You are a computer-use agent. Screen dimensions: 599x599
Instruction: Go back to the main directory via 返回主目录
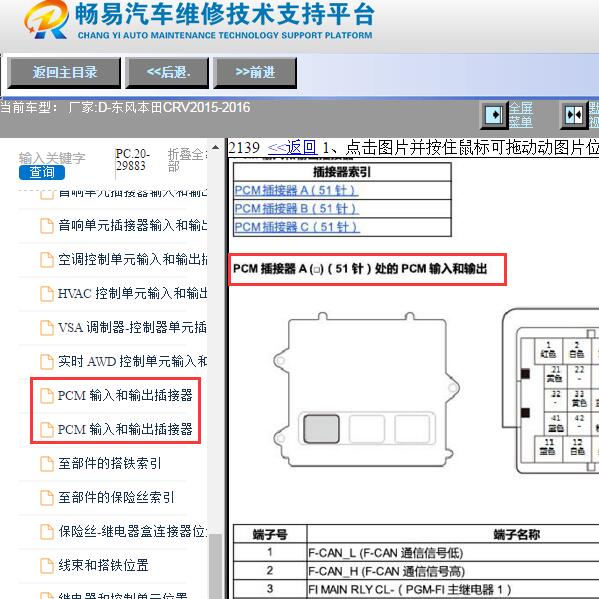pos(64,73)
